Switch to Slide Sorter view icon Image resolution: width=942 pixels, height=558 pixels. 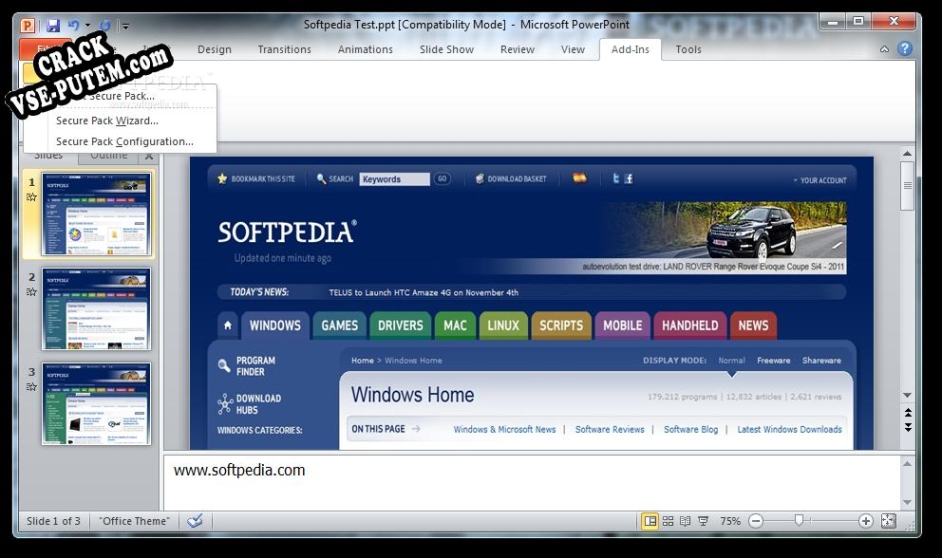668,521
